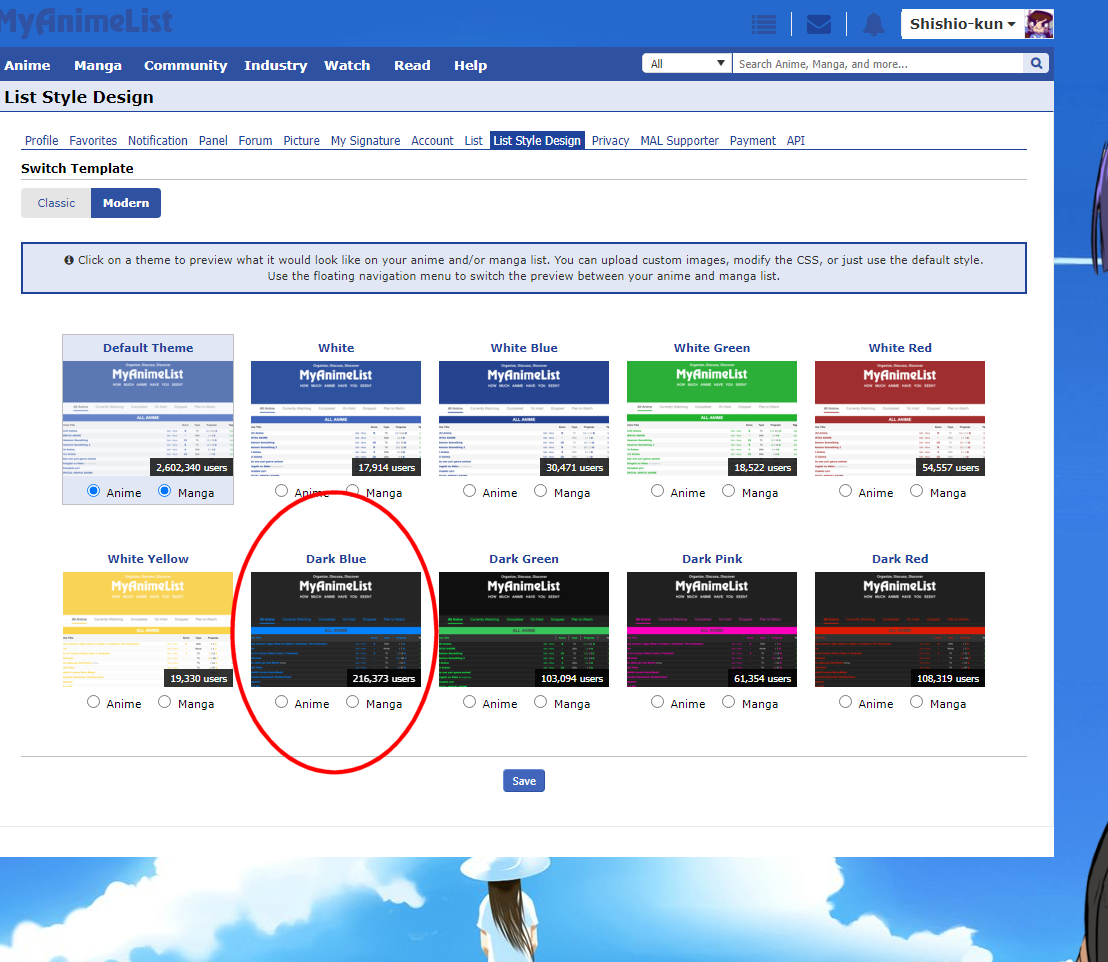Preview the Dark Green theme thumbnail
The height and width of the screenshot is (962, 1108).
[524, 629]
